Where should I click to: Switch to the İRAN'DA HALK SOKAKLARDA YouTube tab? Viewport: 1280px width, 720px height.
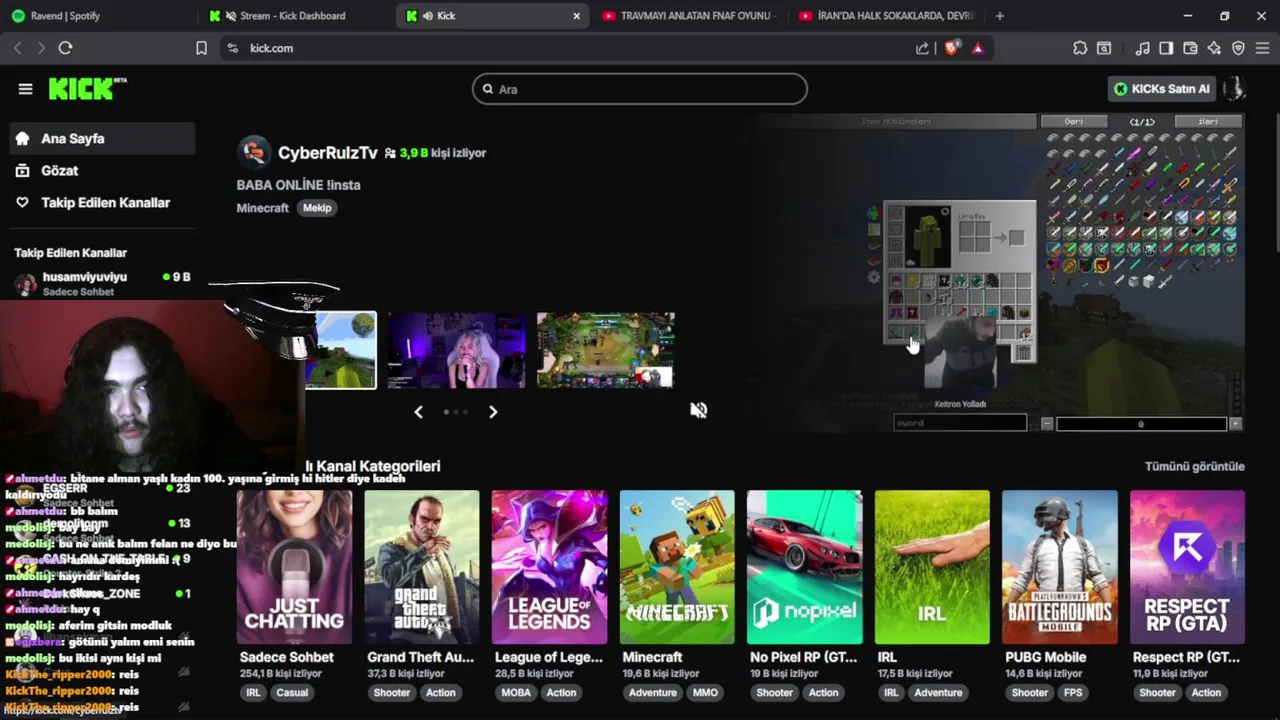[x=886, y=16]
